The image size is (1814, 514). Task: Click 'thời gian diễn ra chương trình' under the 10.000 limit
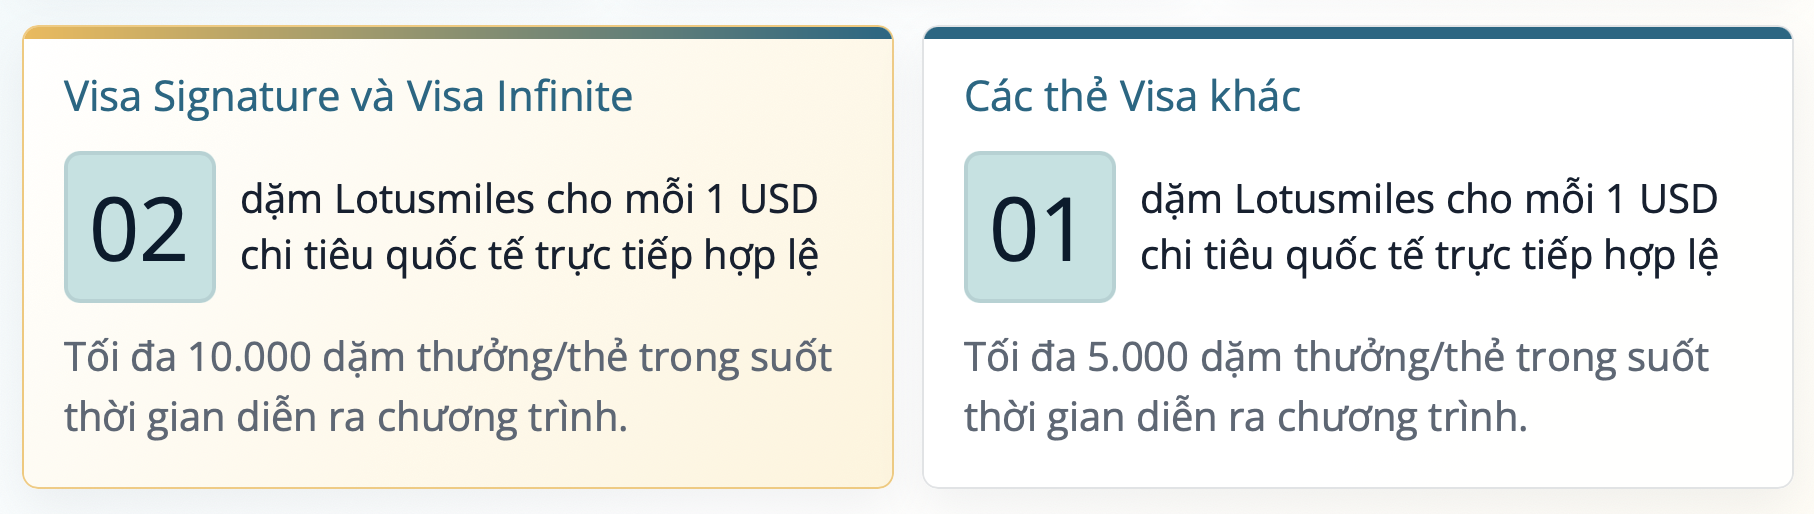tap(346, 417)
